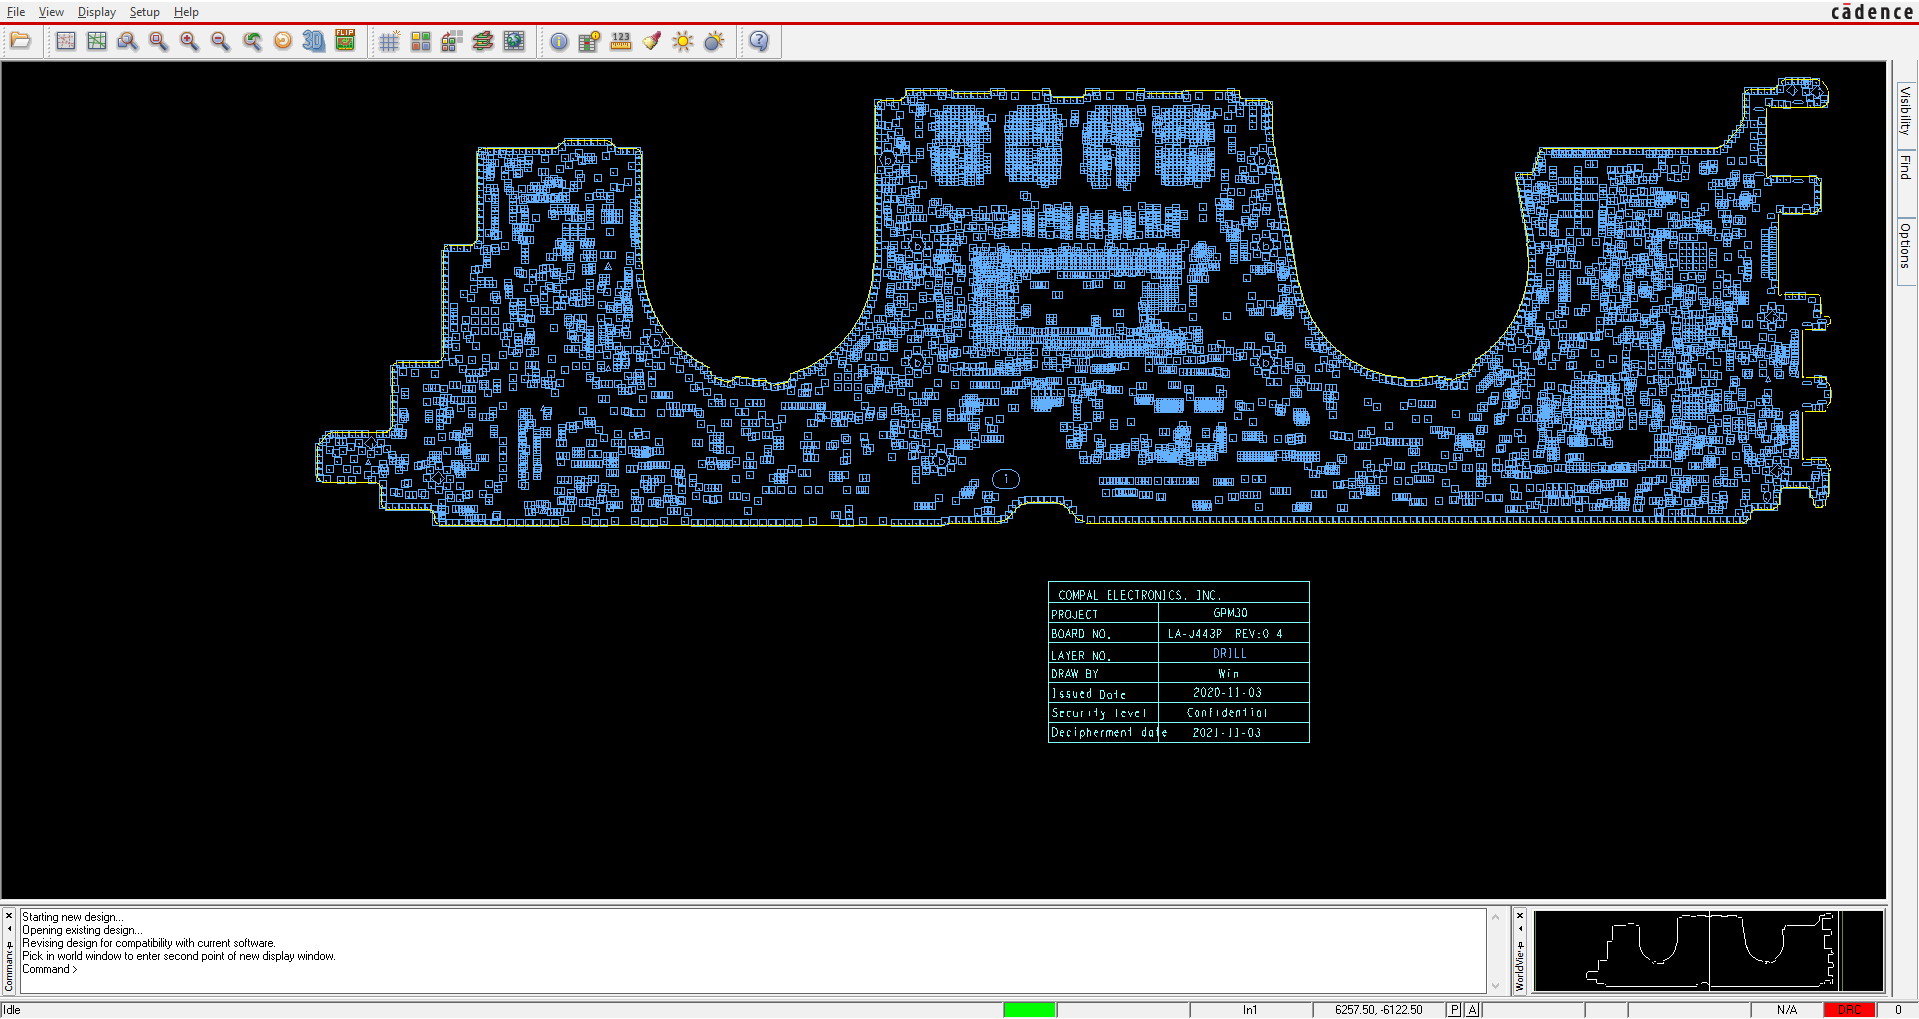Expand the Find side panel
The width and height of the screenshot is (1919, 1019).
[x=1905, y=167]
